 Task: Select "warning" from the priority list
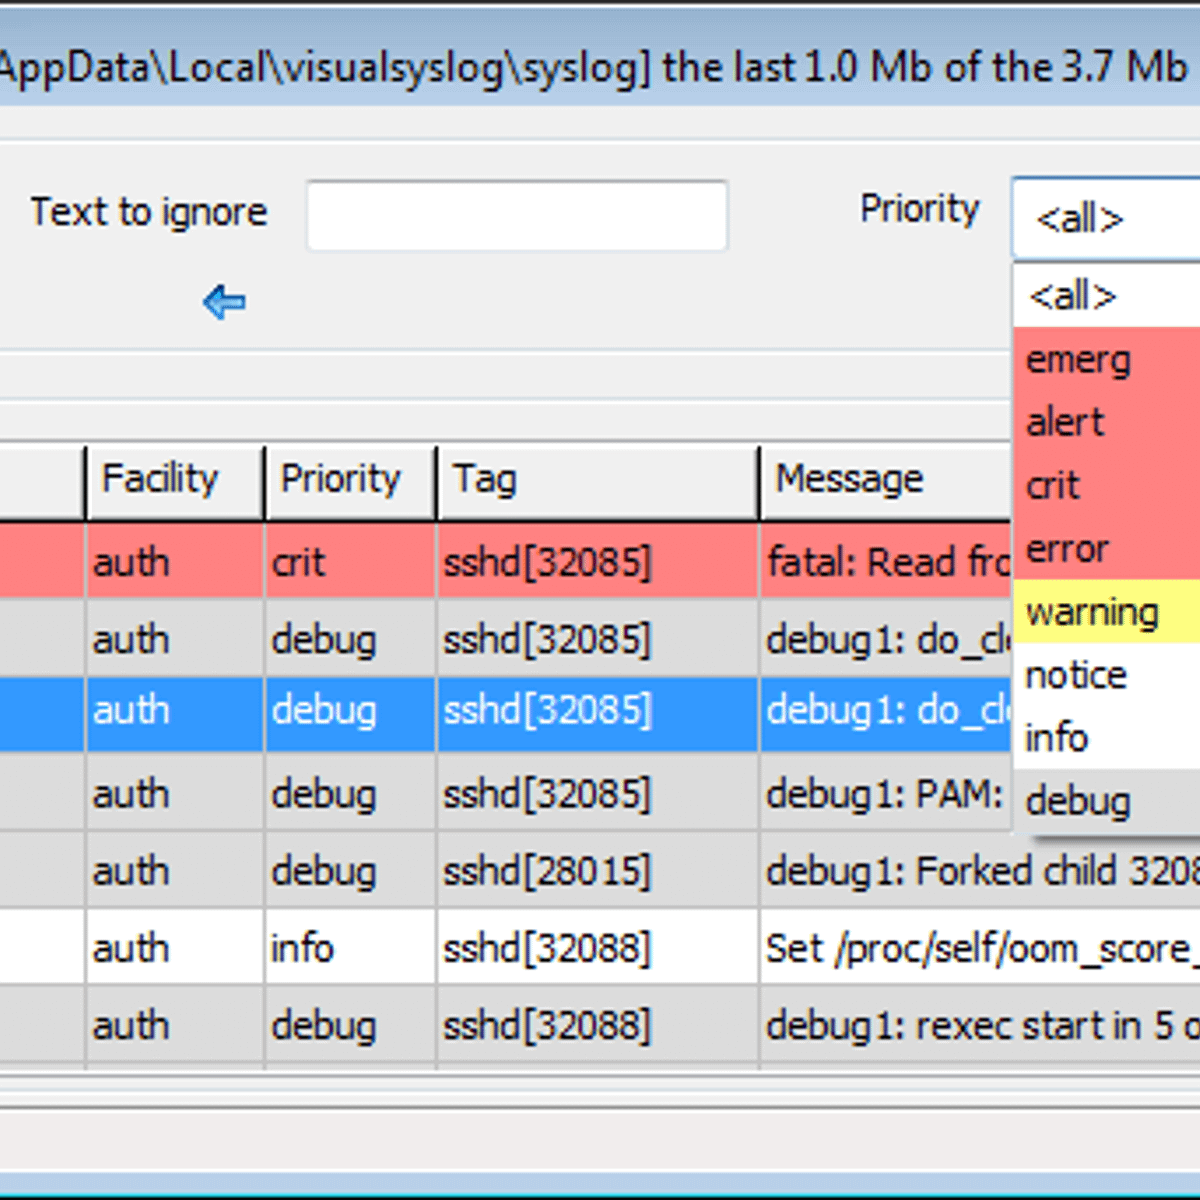pyautogui.click(x=1092, y=613)
